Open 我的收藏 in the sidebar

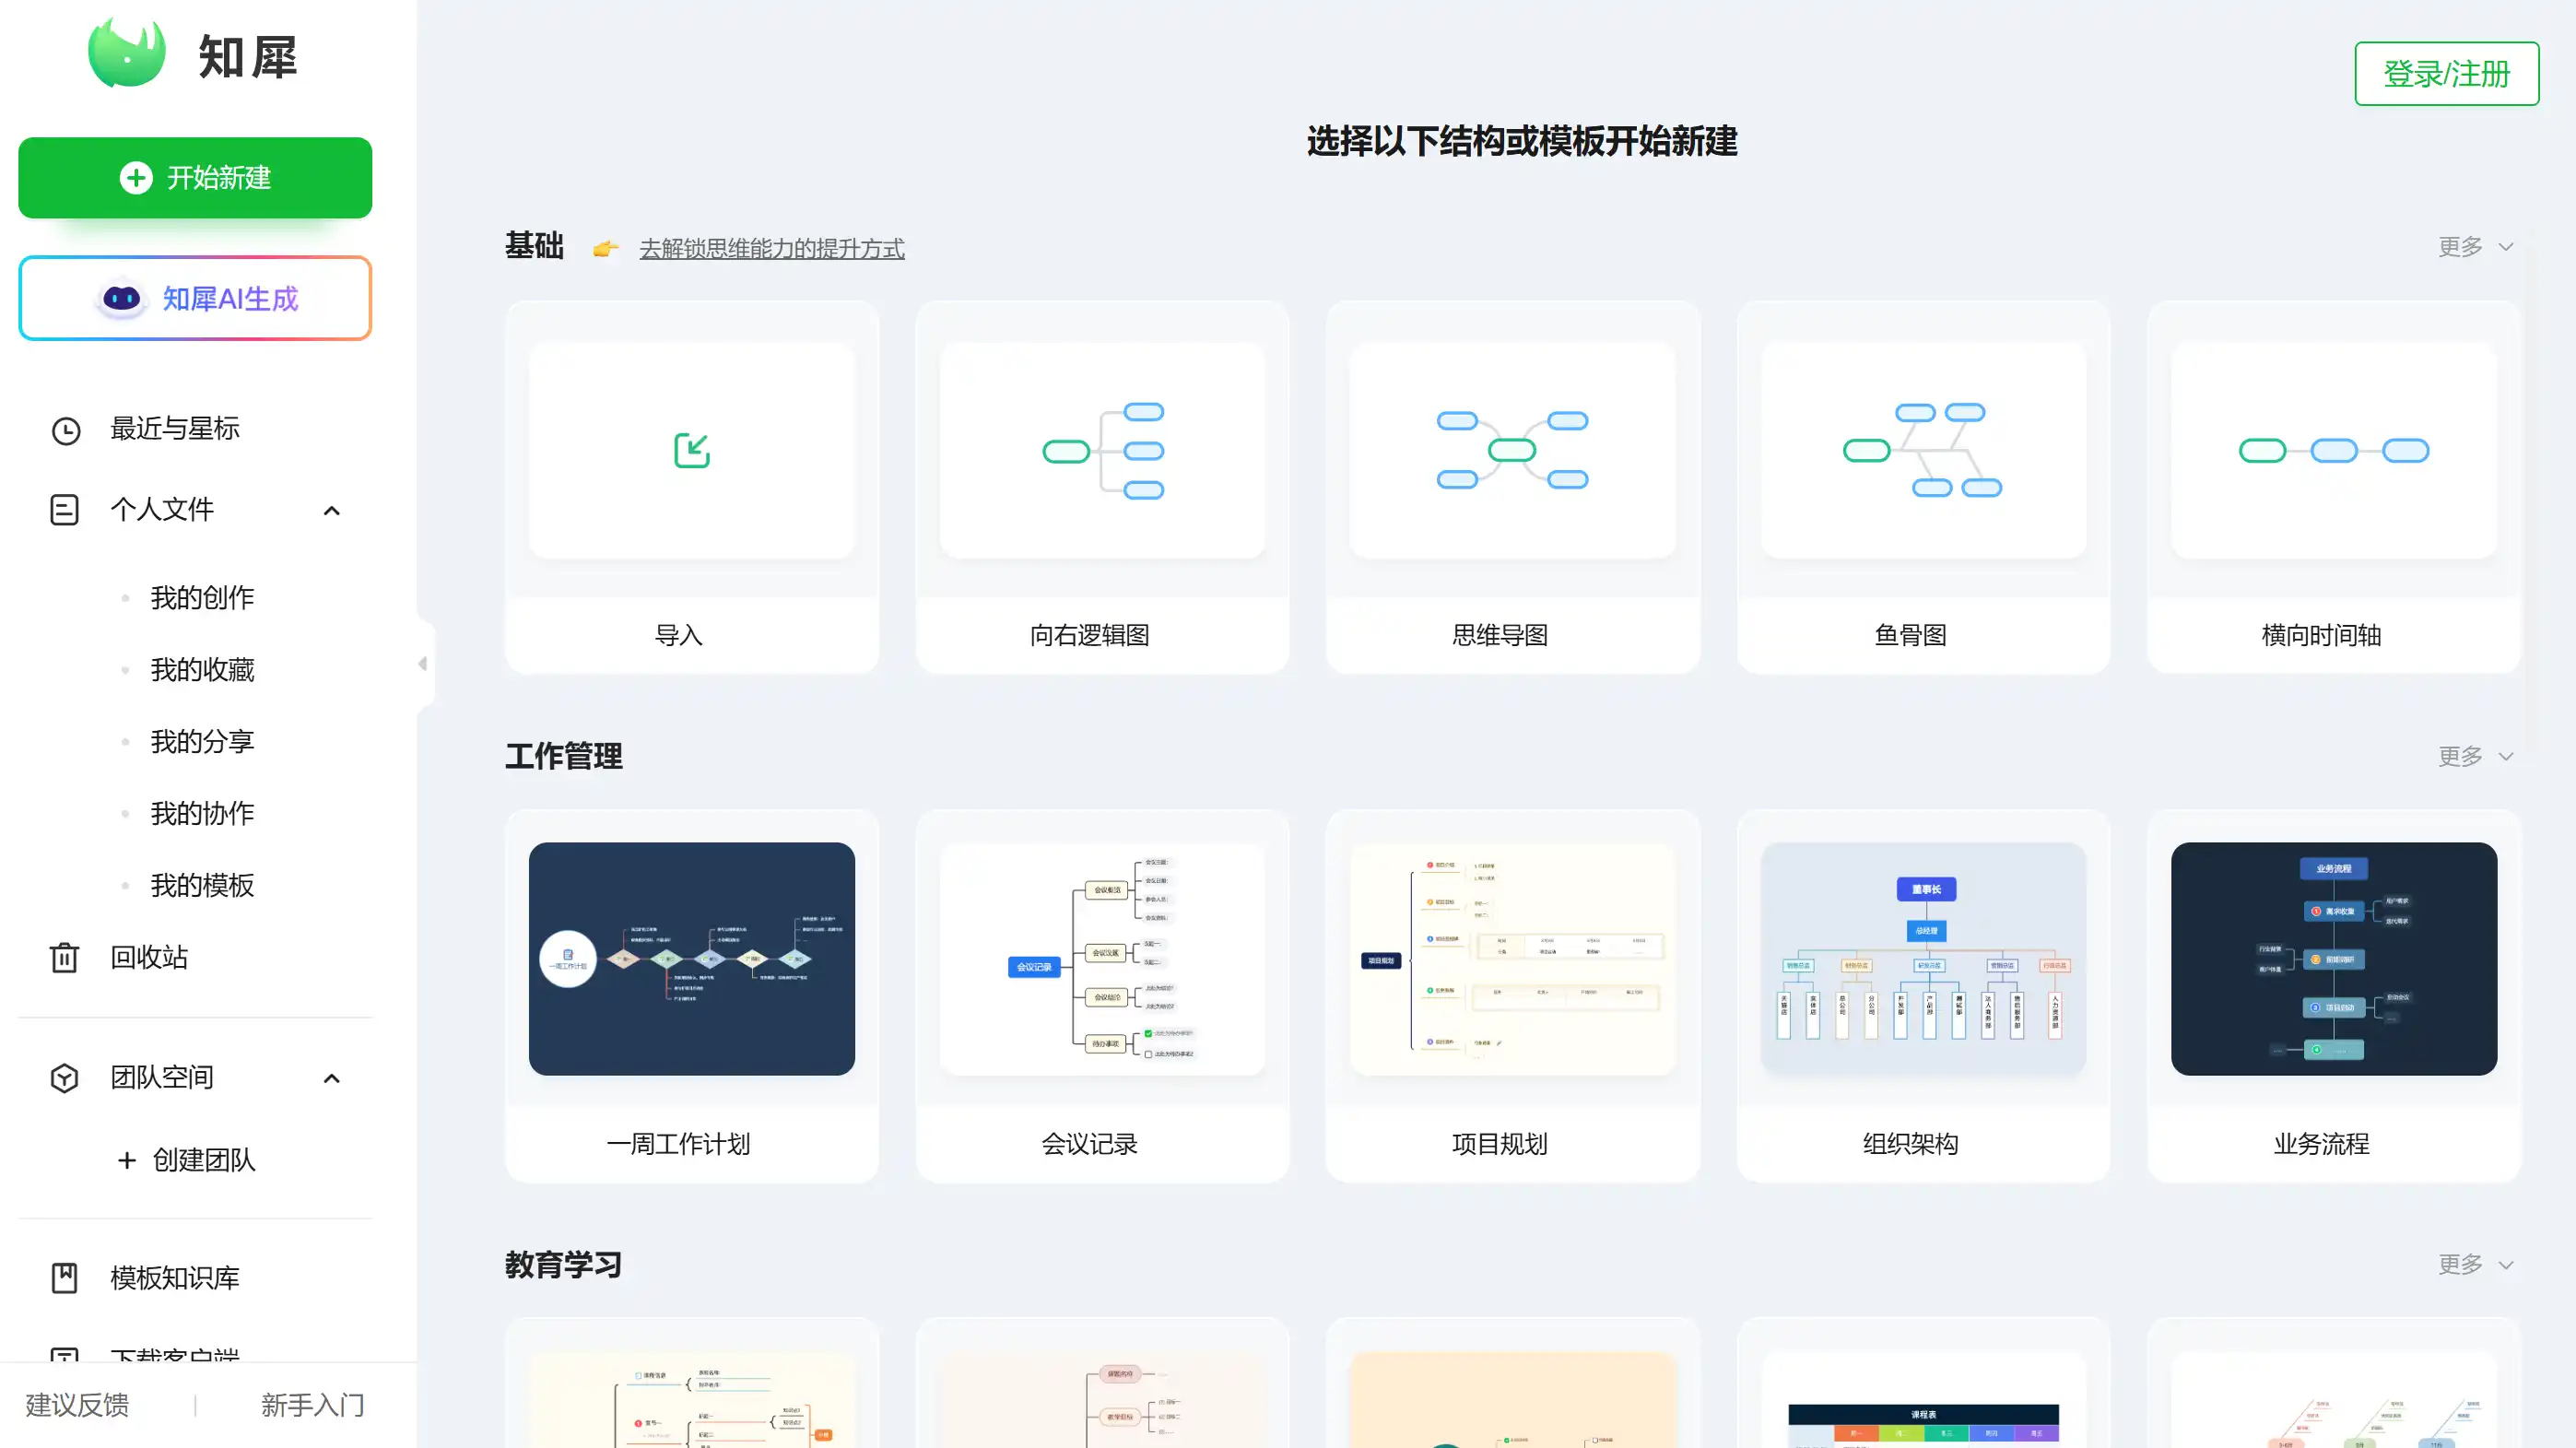[202, 670]
